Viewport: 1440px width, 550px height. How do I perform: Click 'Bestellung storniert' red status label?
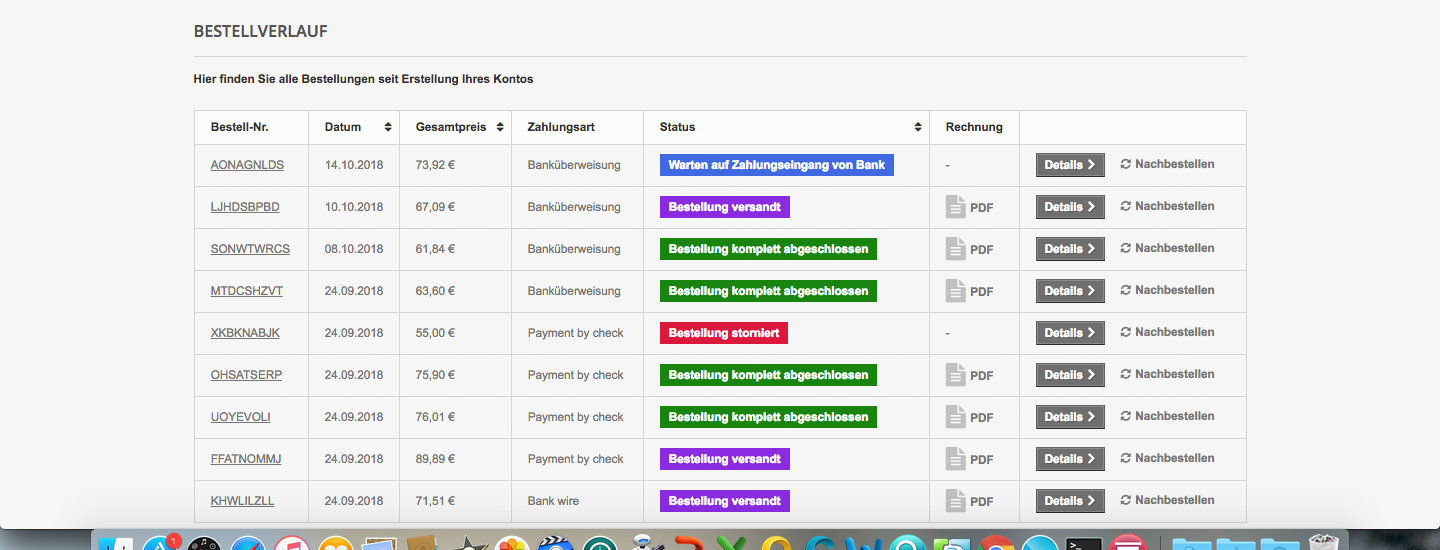tap(724, 333)
